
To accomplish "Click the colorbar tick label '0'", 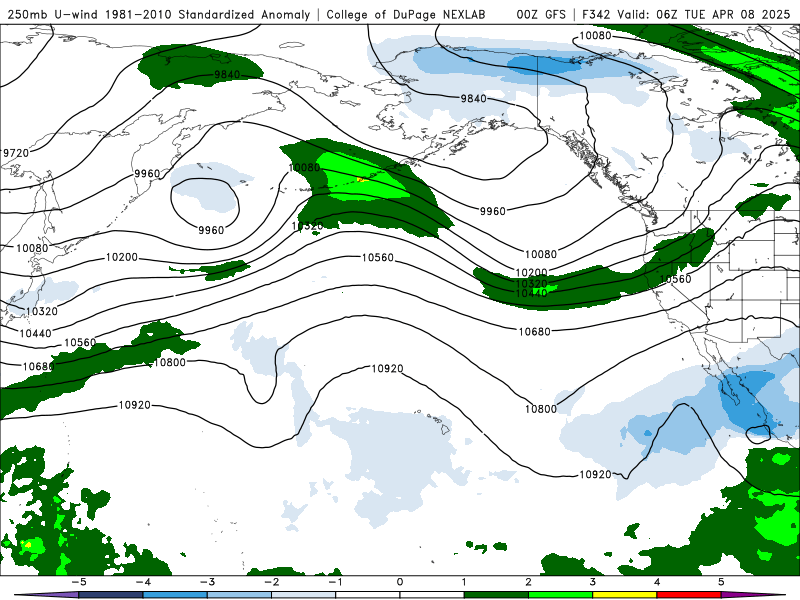I will point(399,582).
